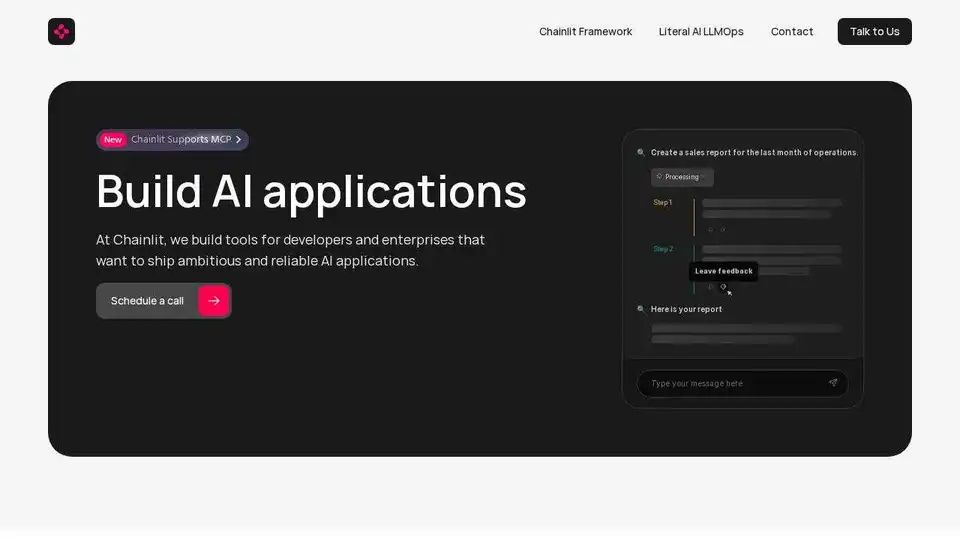Click the Leave feedback tooltip
The image size is (960, 540).
(724, 271)
